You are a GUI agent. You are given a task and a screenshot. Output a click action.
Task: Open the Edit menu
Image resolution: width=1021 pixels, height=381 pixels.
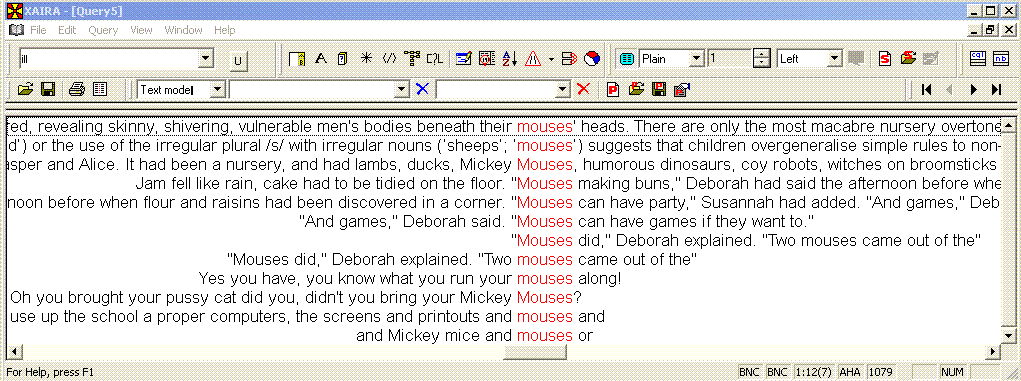67,30
